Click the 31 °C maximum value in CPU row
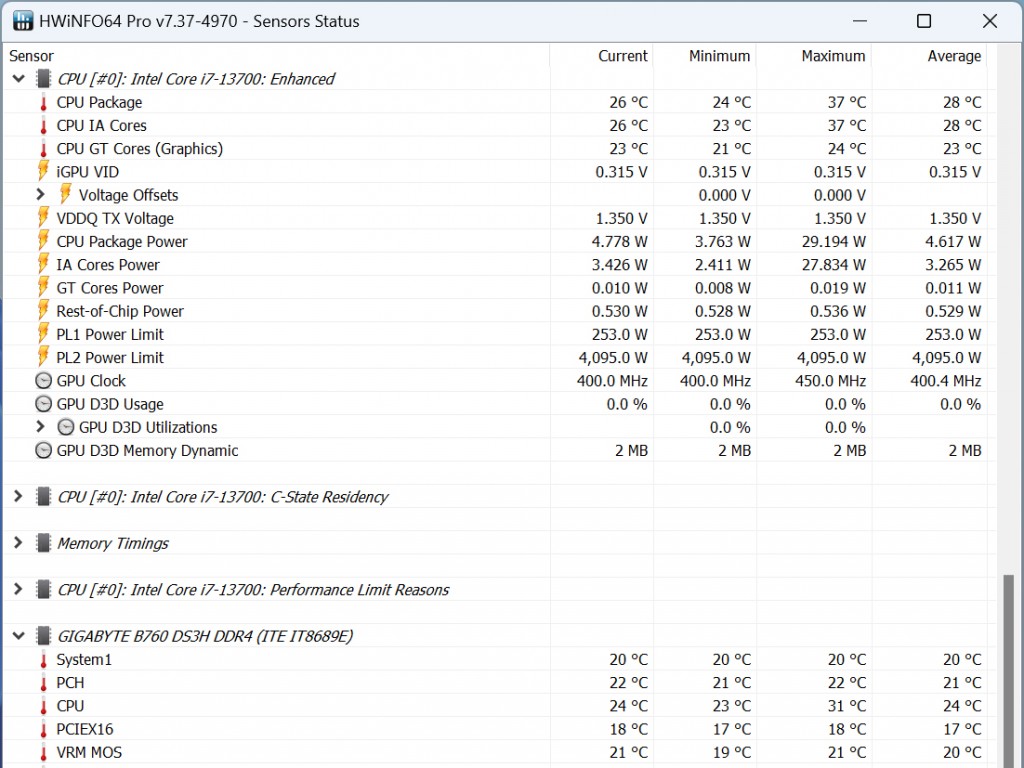 point(847,706)
